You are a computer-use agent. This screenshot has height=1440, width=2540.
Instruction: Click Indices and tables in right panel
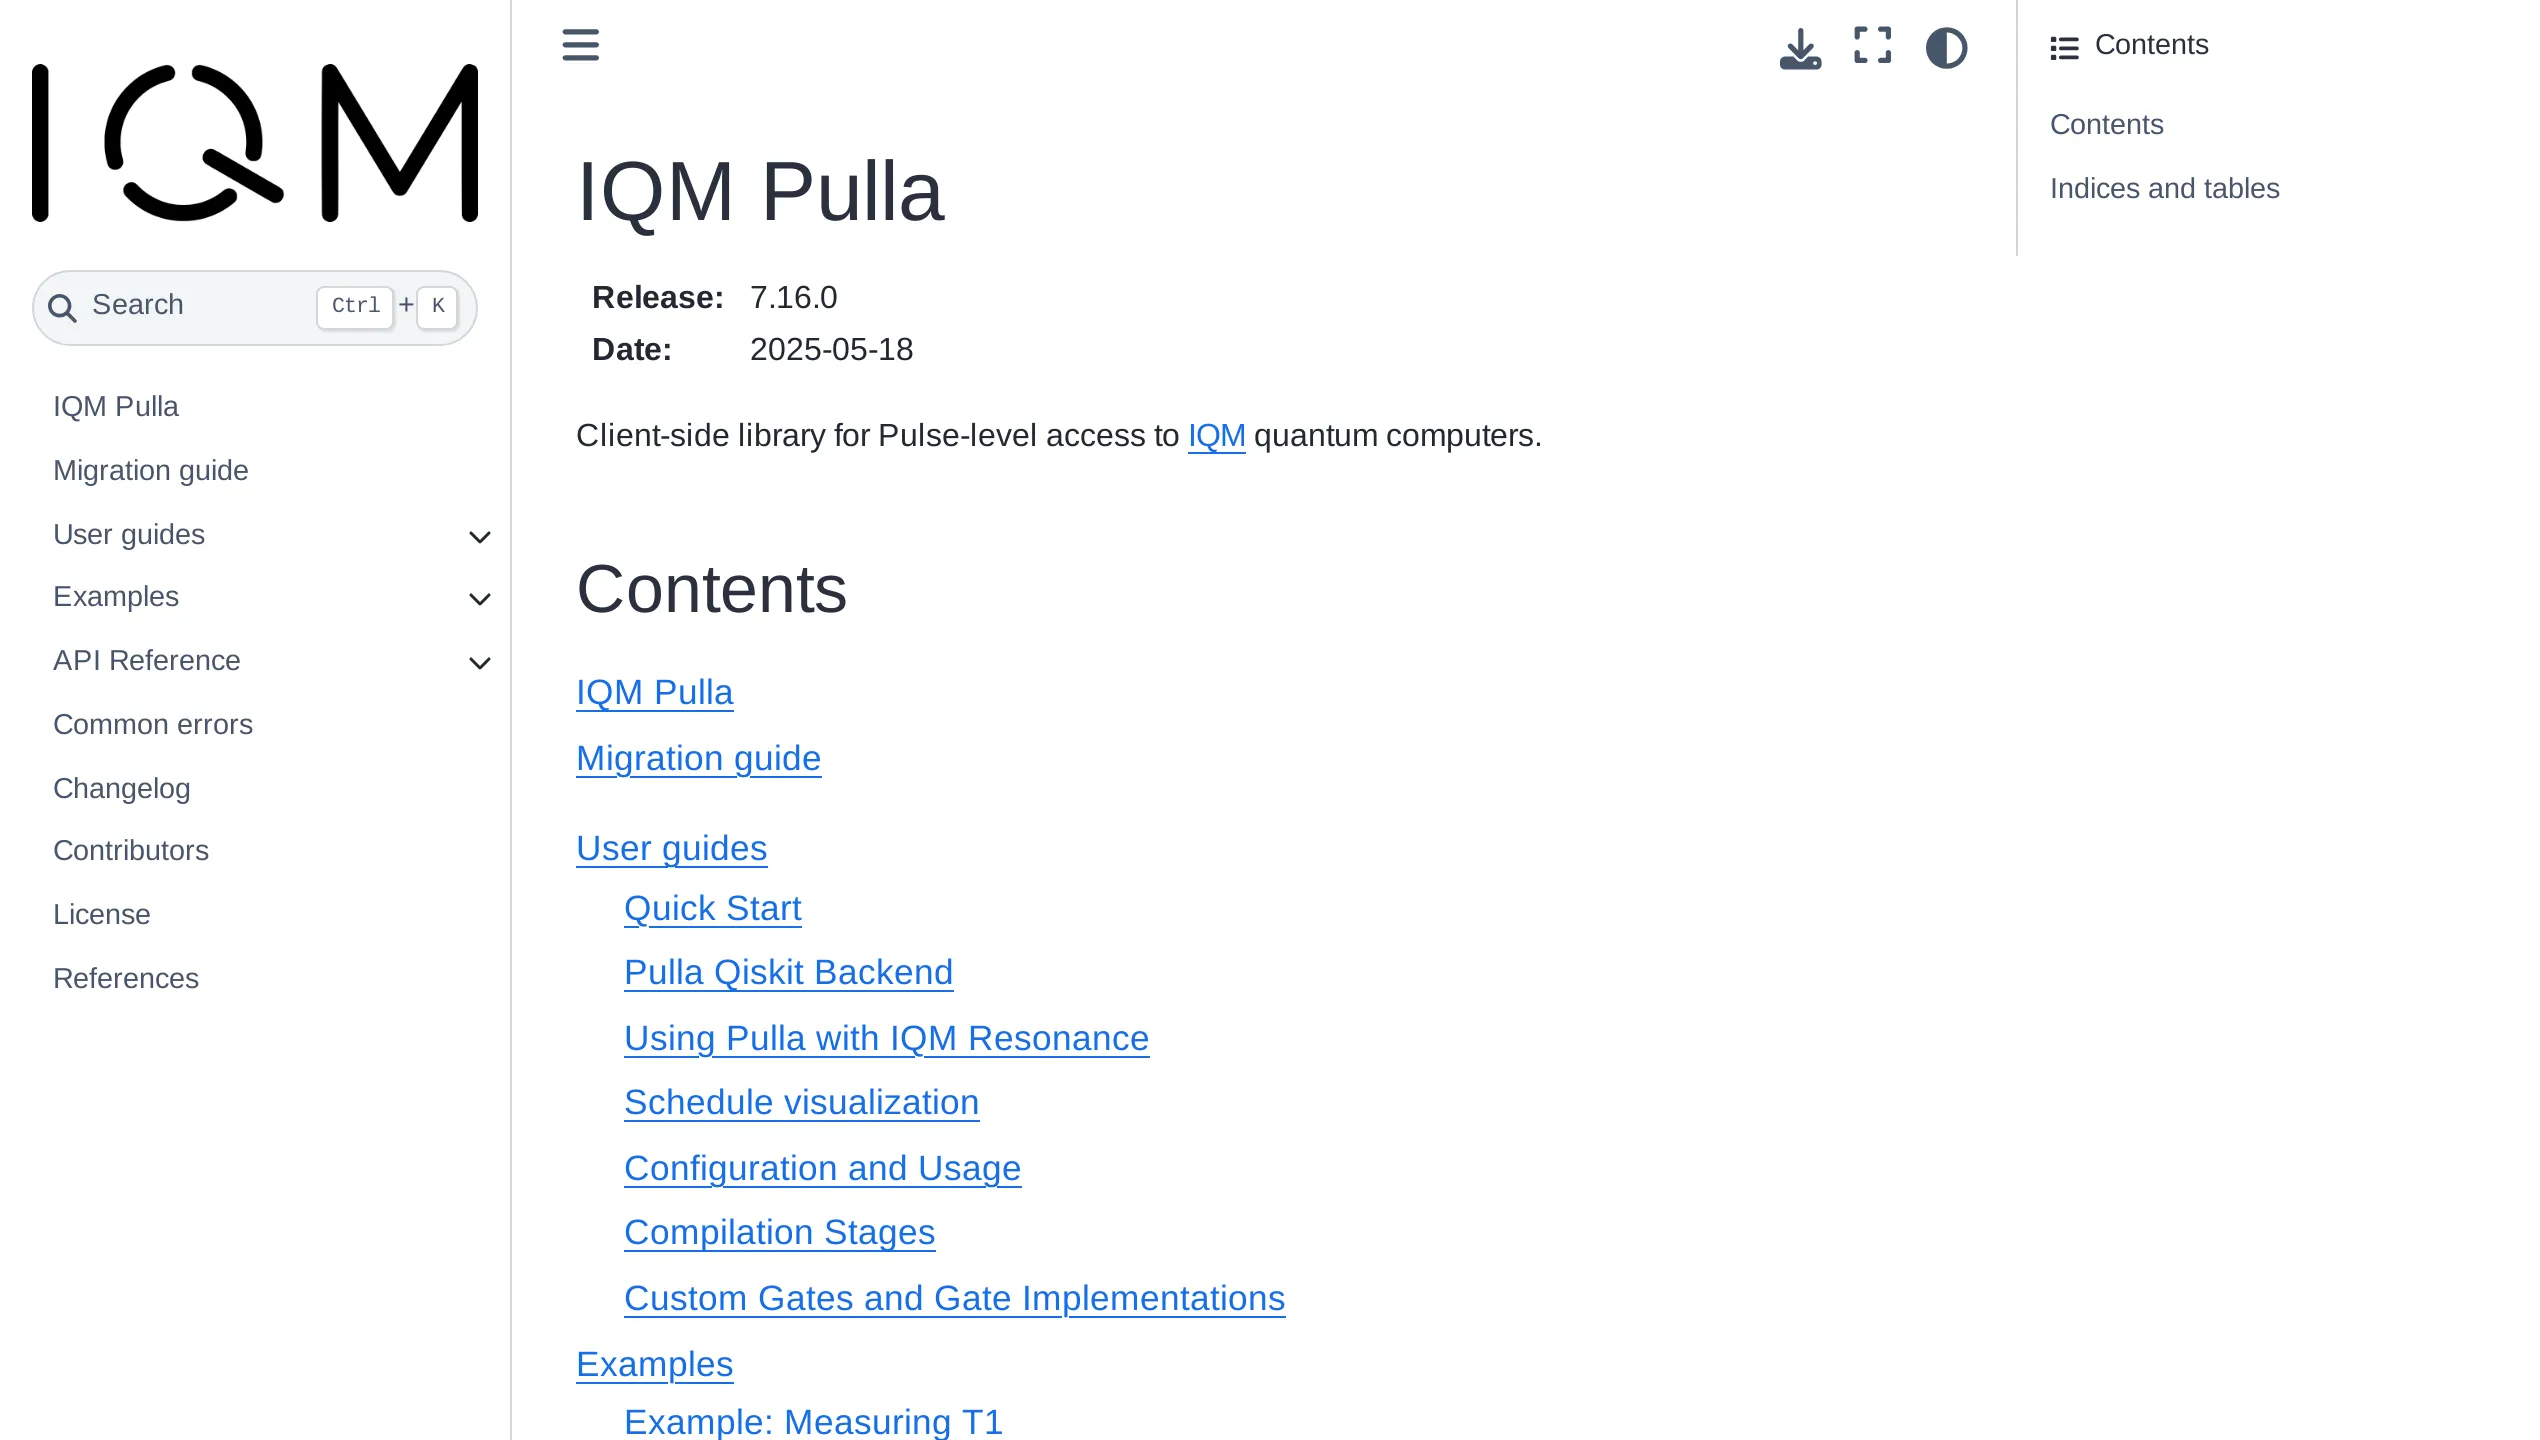pos(2165,188)
